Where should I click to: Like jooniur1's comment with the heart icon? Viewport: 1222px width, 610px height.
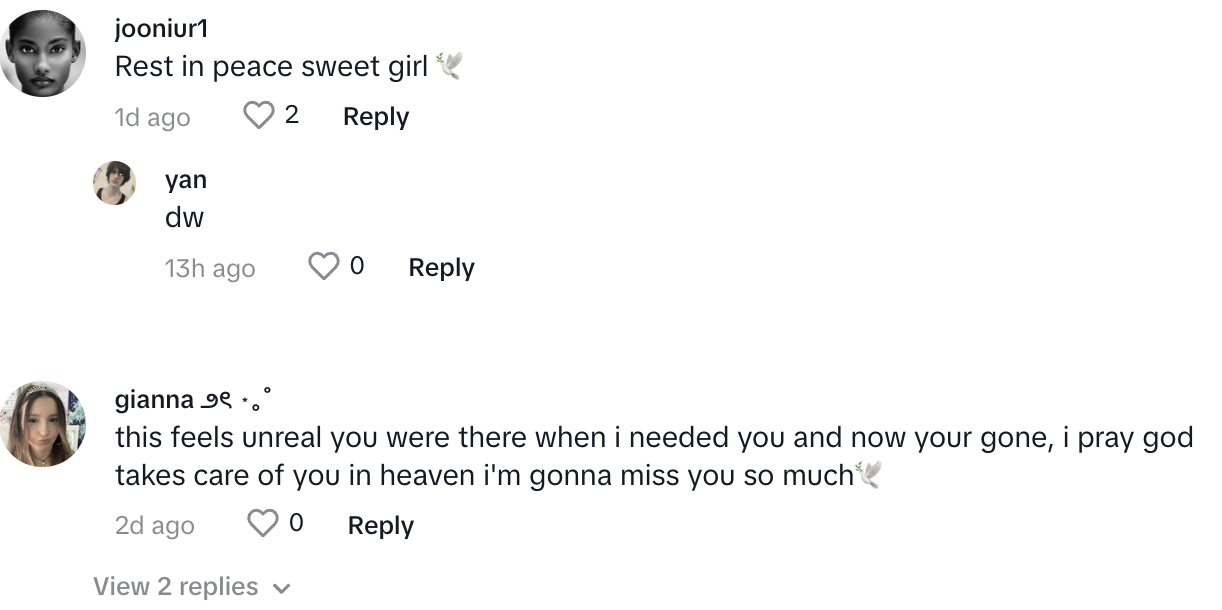(x=259, y=116)
